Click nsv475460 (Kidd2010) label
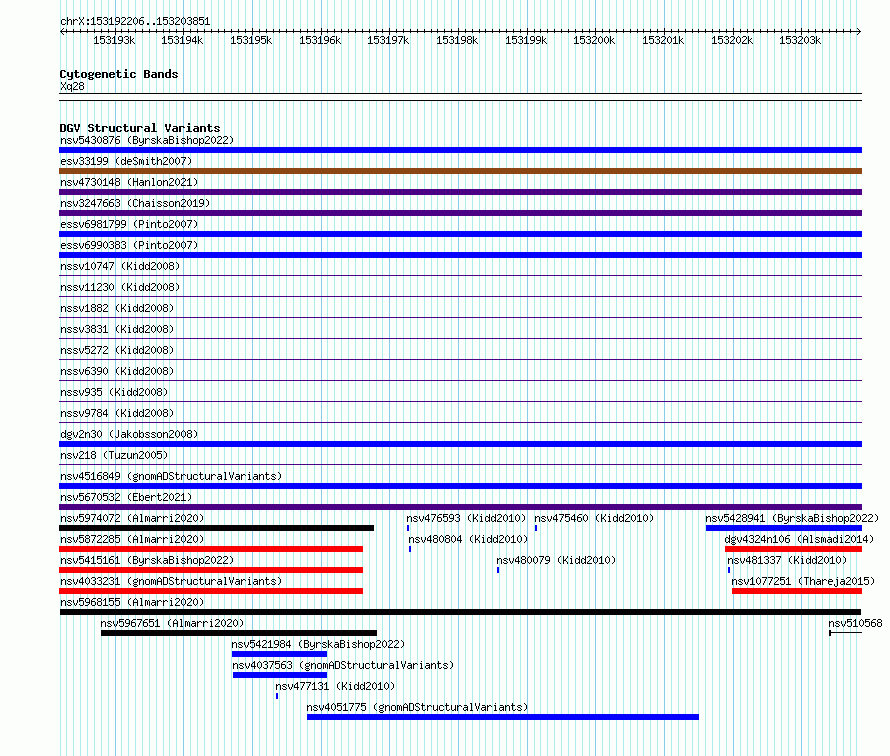The height and width of the screenshot is (756, 890). click(594, 518)
